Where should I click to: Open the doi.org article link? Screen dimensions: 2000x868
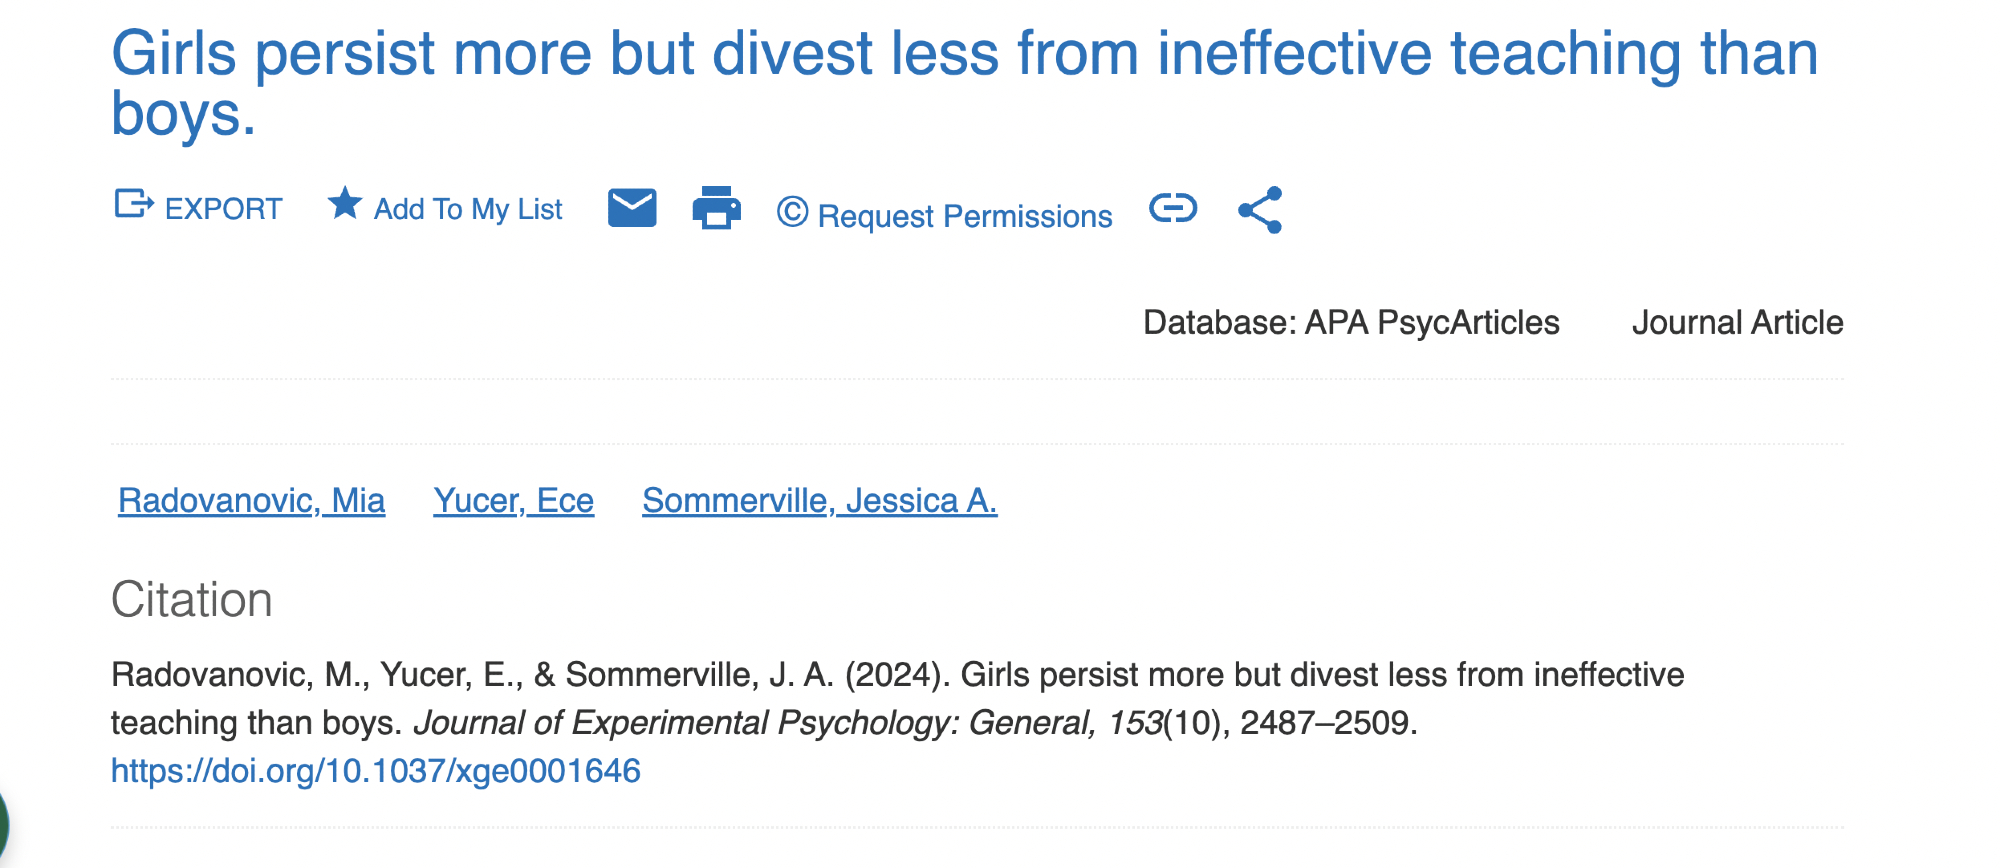pos(375,771)
